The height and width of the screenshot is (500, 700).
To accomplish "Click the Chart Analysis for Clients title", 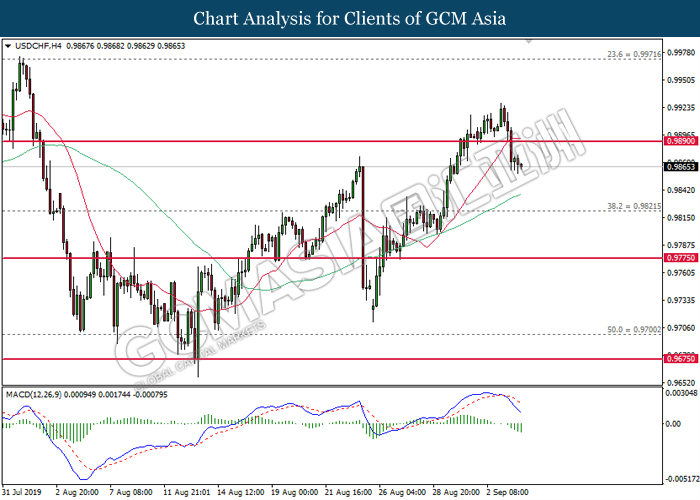I will pos(350,18).
